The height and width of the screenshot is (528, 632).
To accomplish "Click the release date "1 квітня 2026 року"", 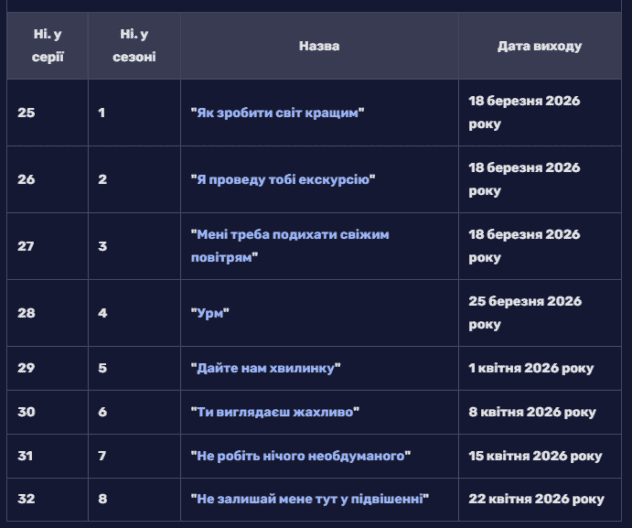I will click(531, 368).
